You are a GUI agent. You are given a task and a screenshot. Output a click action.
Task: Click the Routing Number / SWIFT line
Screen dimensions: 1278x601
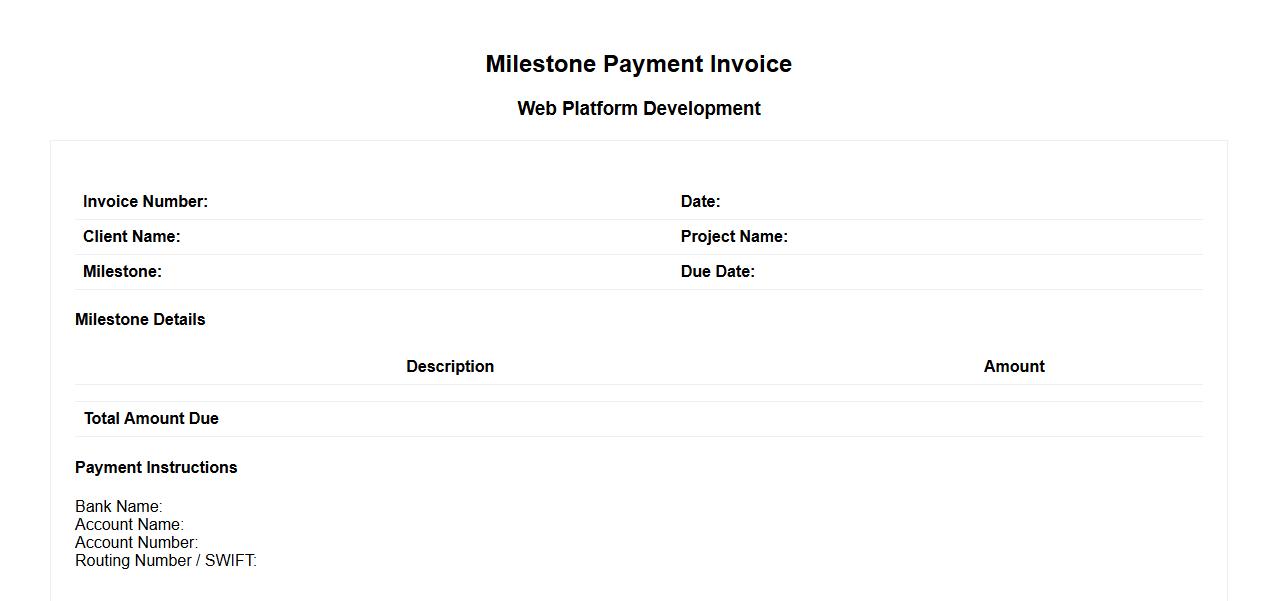[165, 561]
